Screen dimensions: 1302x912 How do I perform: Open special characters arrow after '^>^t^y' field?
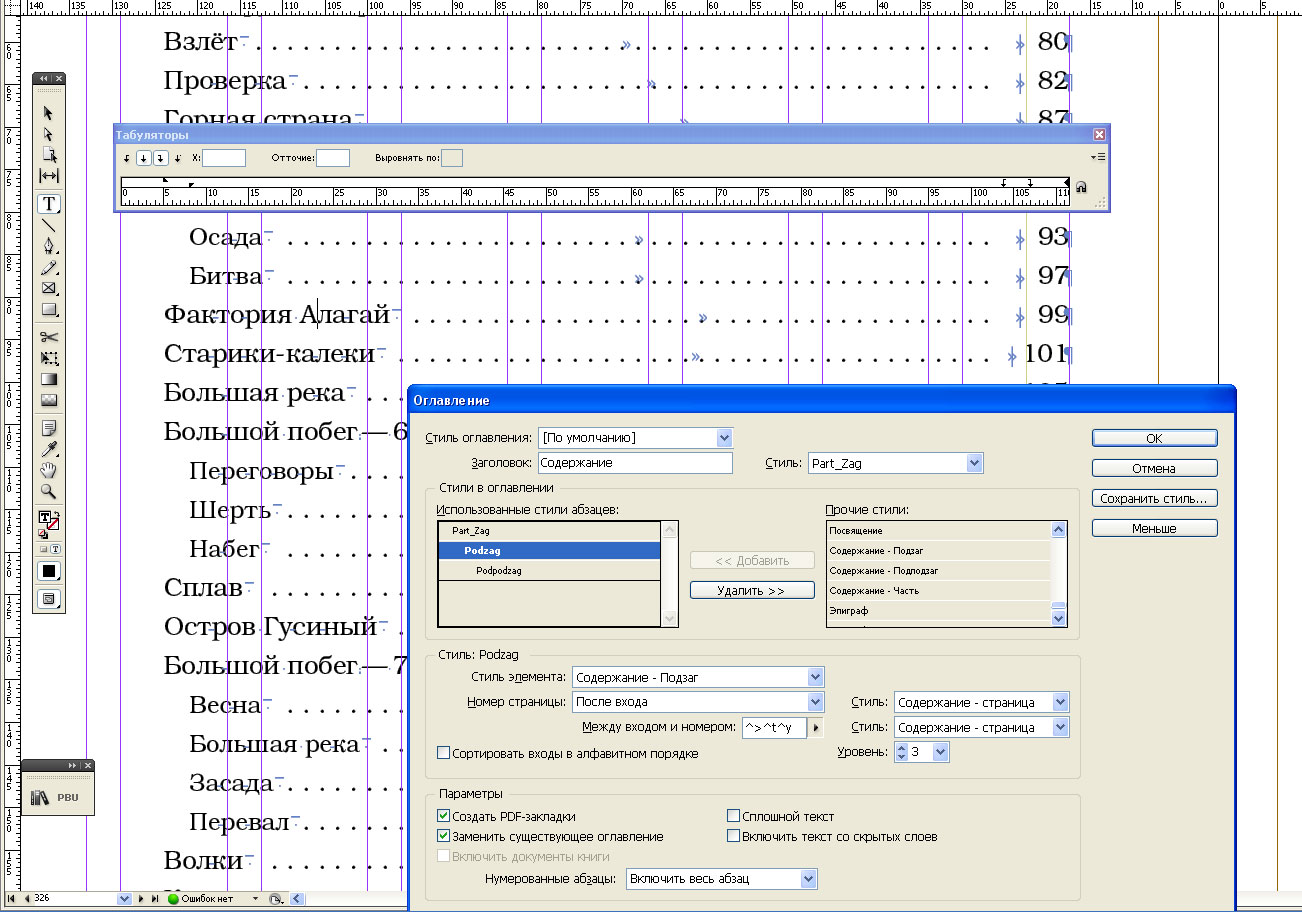[x=815, y=728]
